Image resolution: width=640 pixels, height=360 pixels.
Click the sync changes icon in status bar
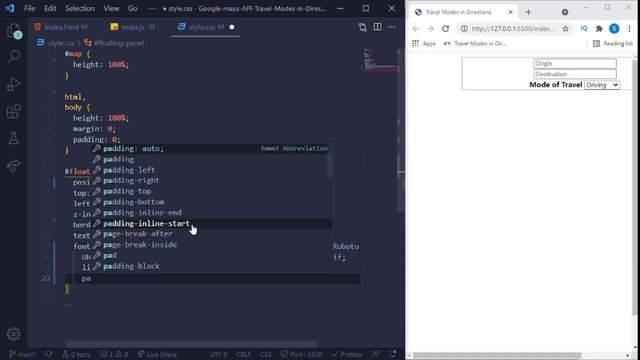click(49, 354)
